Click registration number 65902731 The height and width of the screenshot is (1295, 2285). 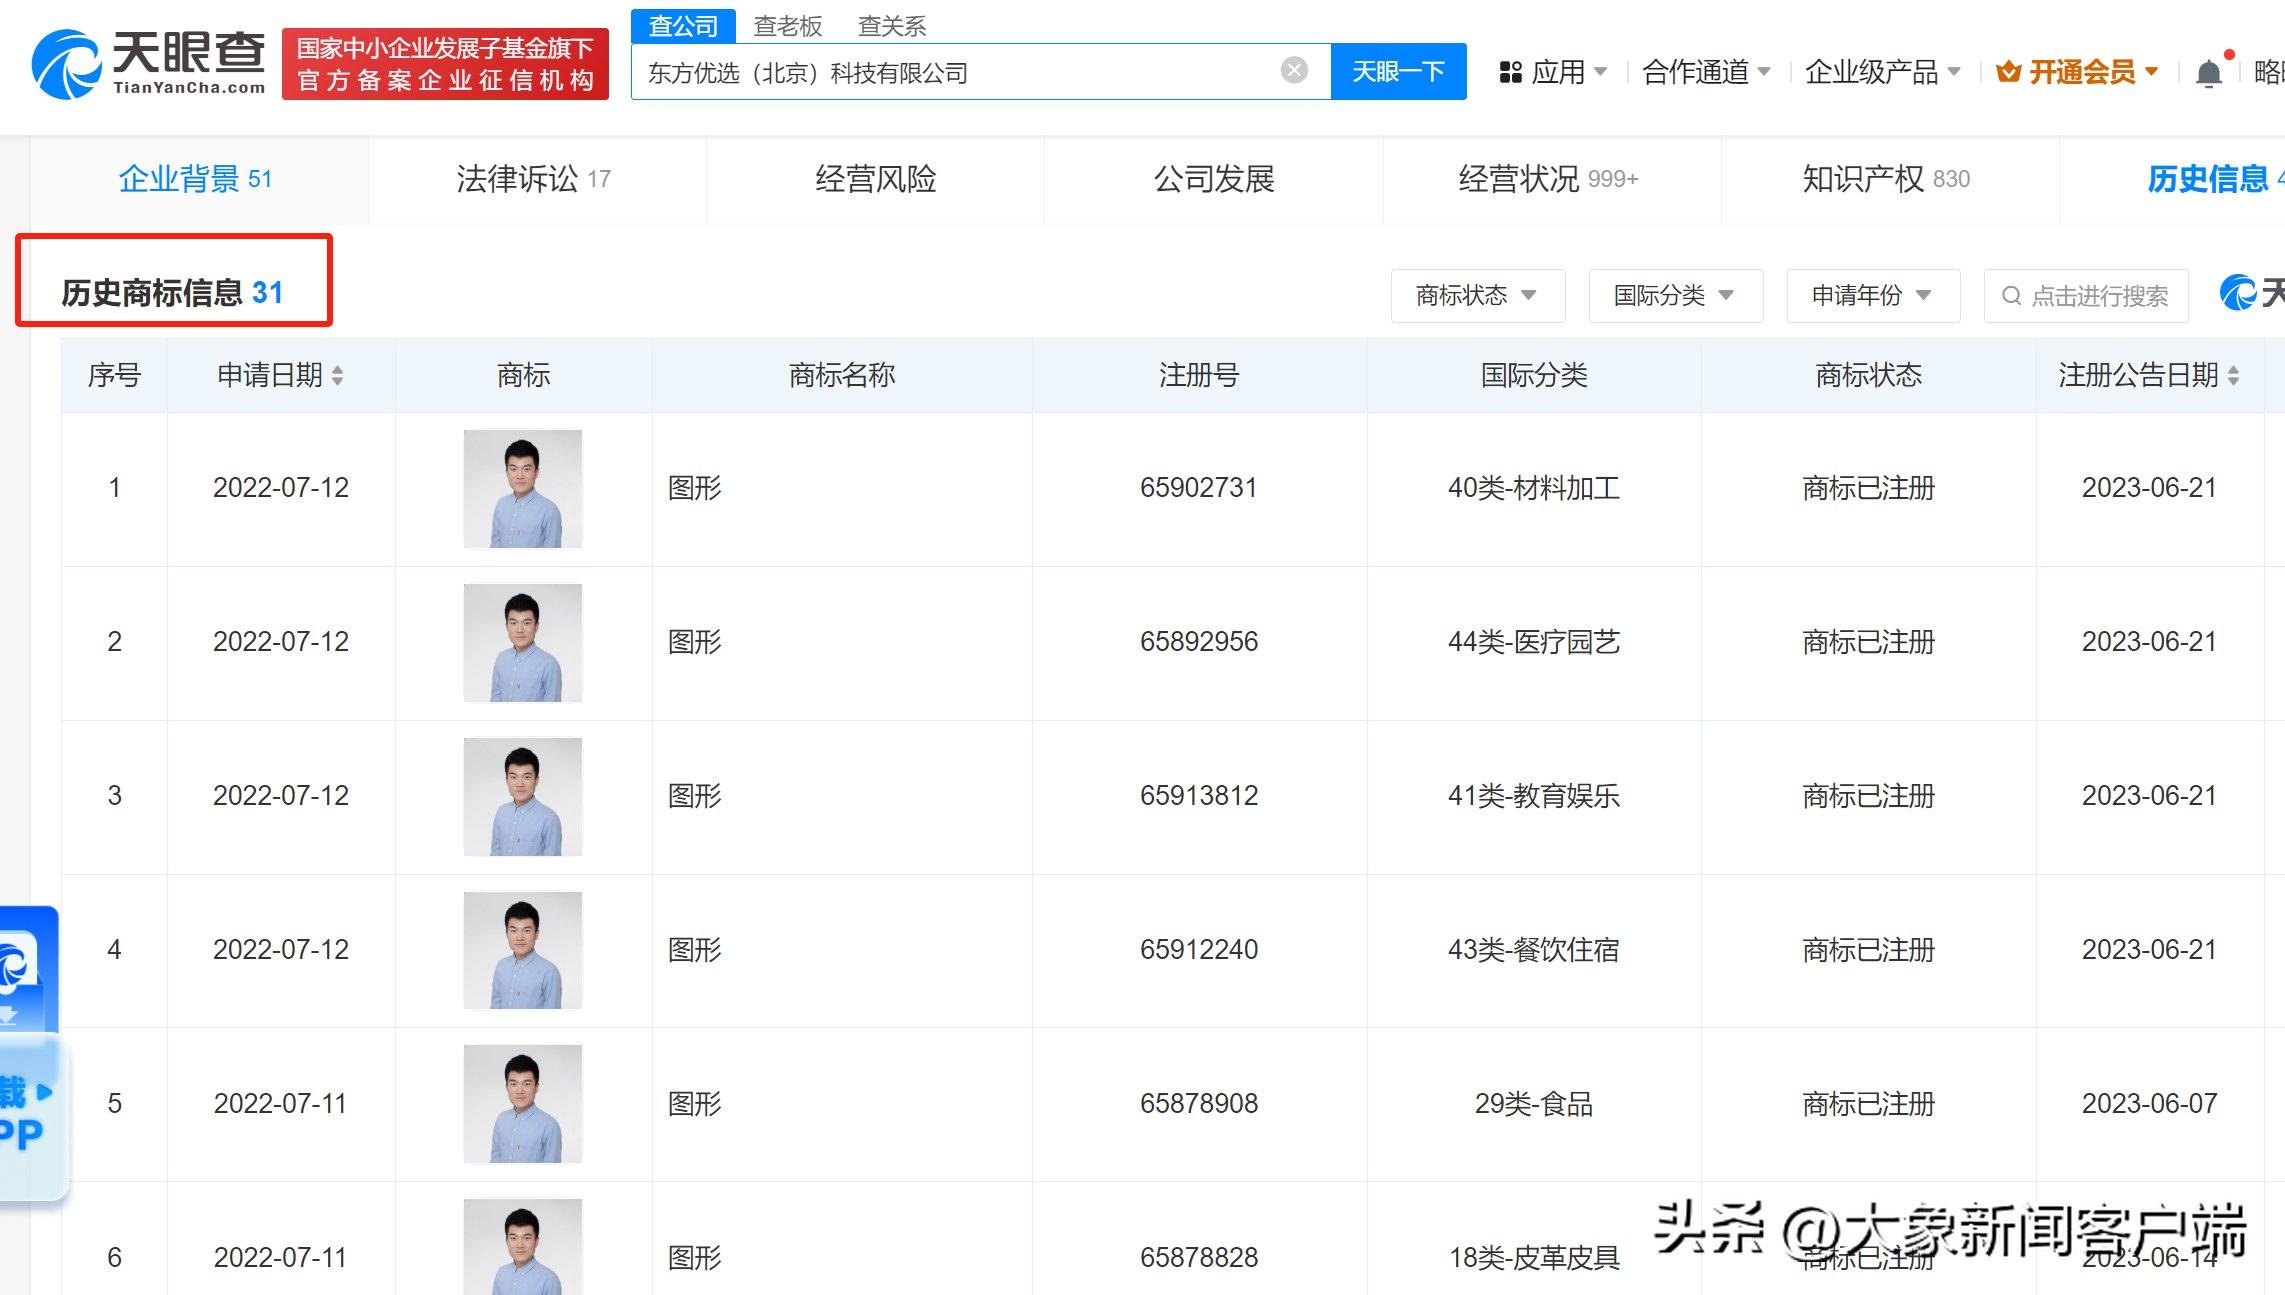(1199, 488)
